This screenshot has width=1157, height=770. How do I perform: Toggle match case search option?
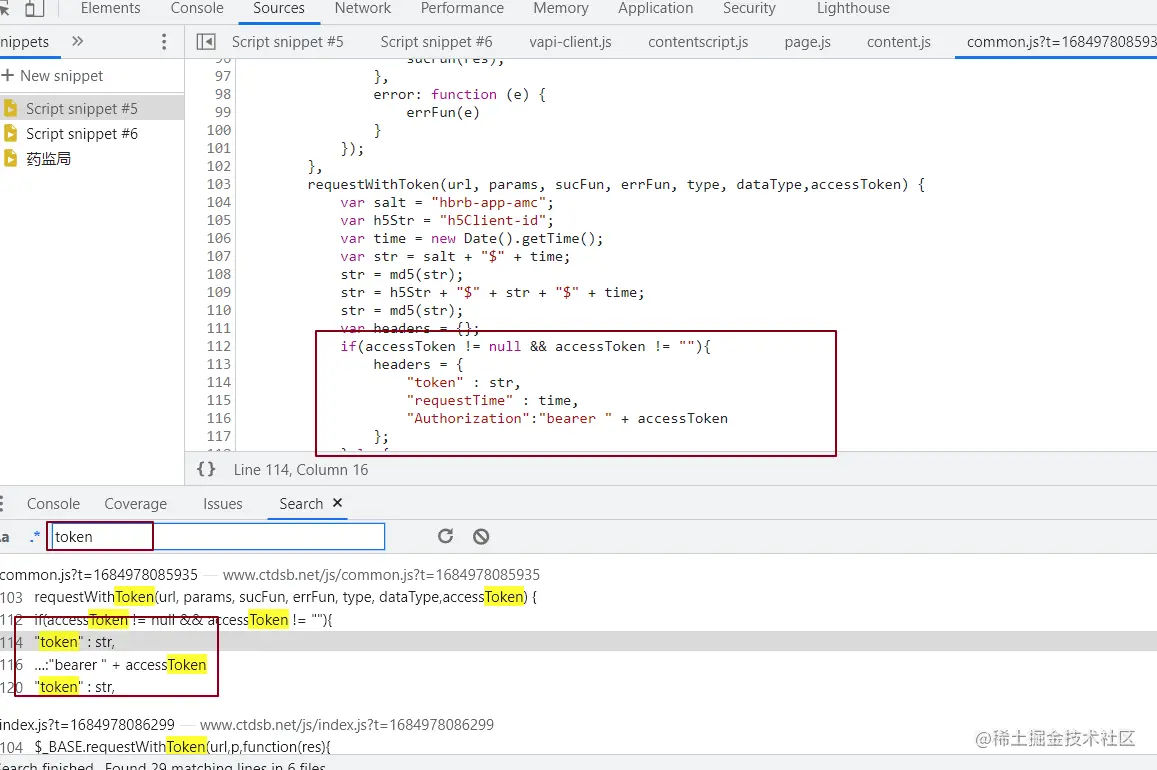(4, 537)
